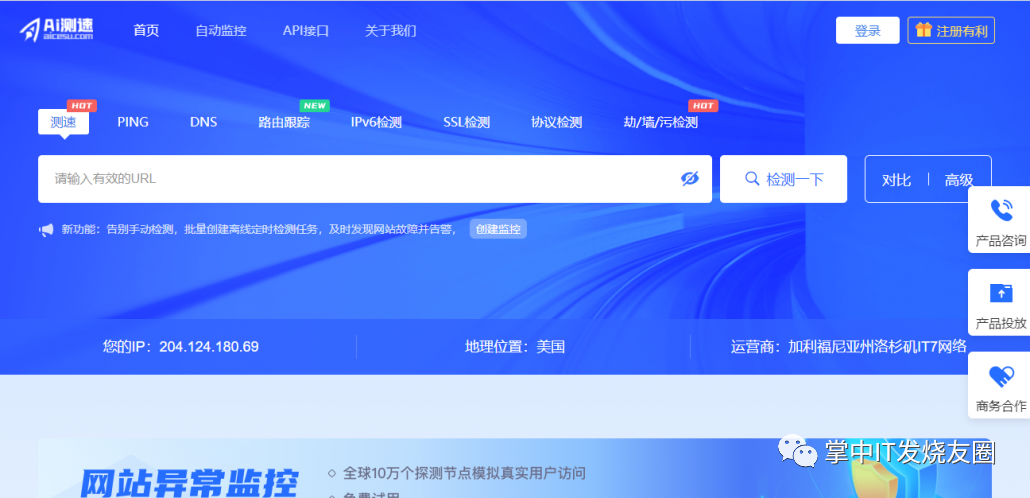Click the 对比 compare option
The width and height of the screenshot is (1030, 498).
pyautogui.click(x=896, y=180)
